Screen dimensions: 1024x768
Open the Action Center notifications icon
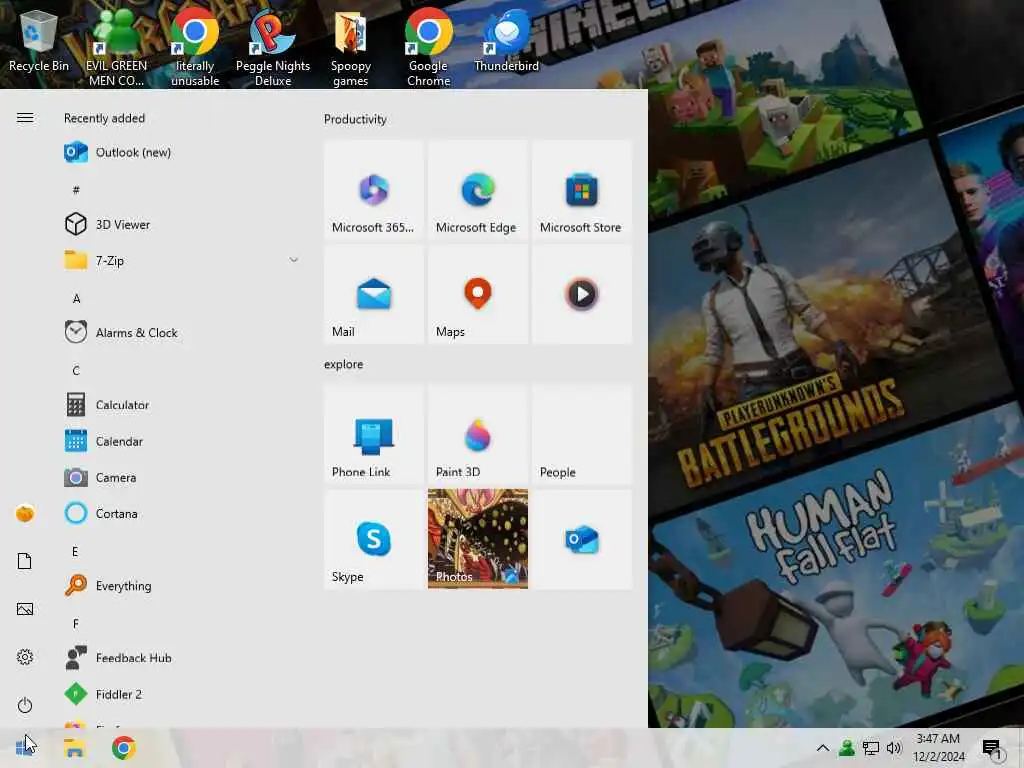(x=992, y=748)
